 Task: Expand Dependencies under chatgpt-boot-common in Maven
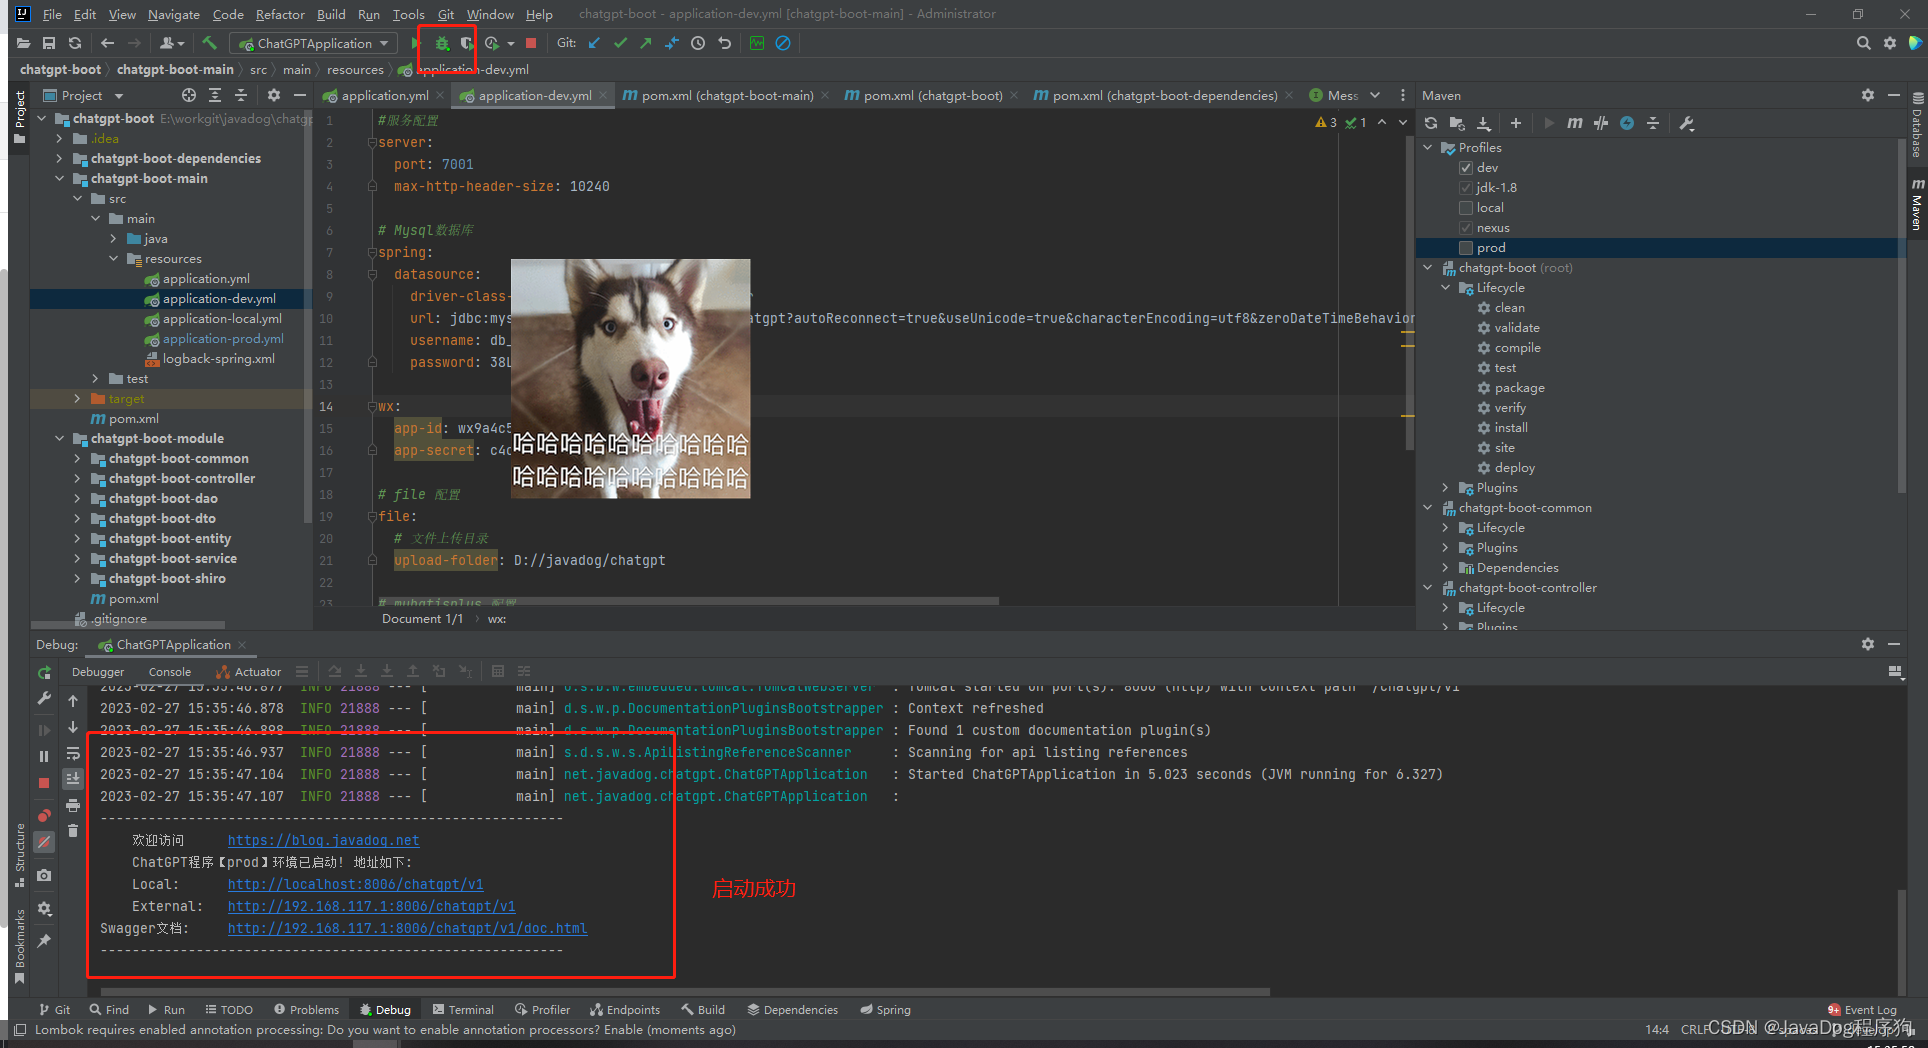1446,568
